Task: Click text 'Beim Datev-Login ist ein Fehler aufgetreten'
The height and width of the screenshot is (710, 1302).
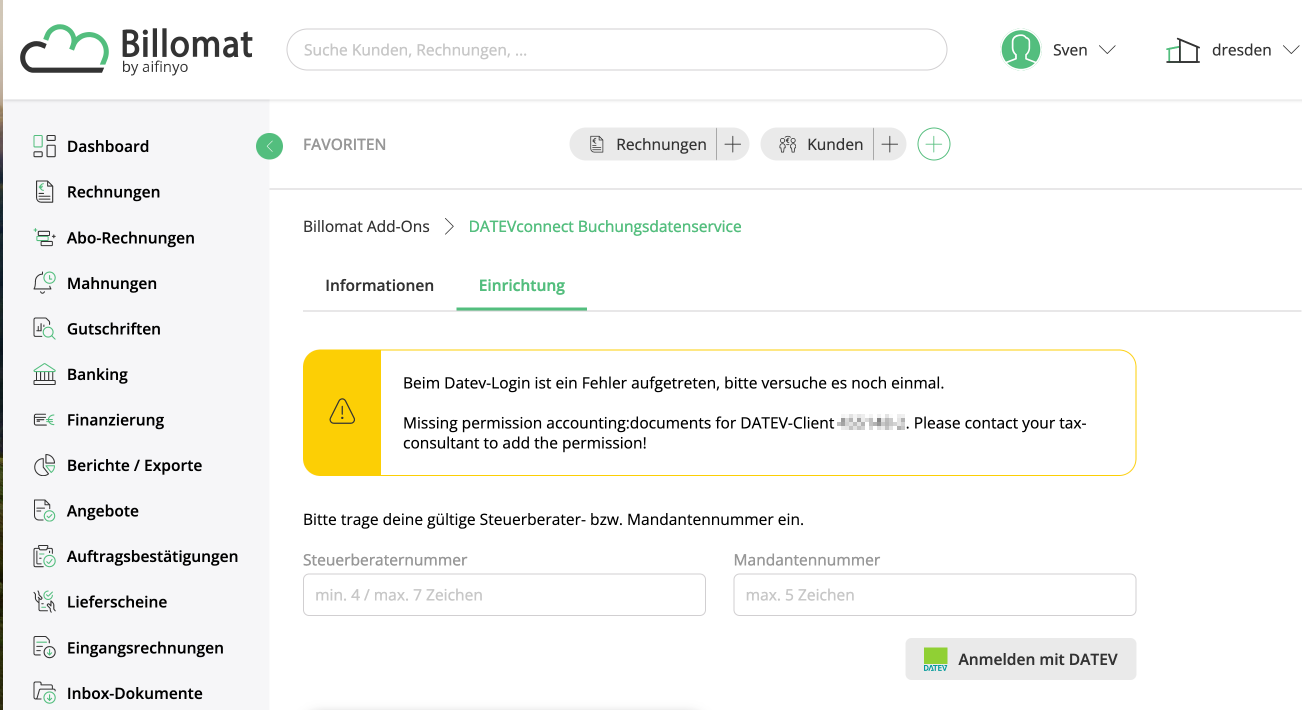Action: click(562, 383)
